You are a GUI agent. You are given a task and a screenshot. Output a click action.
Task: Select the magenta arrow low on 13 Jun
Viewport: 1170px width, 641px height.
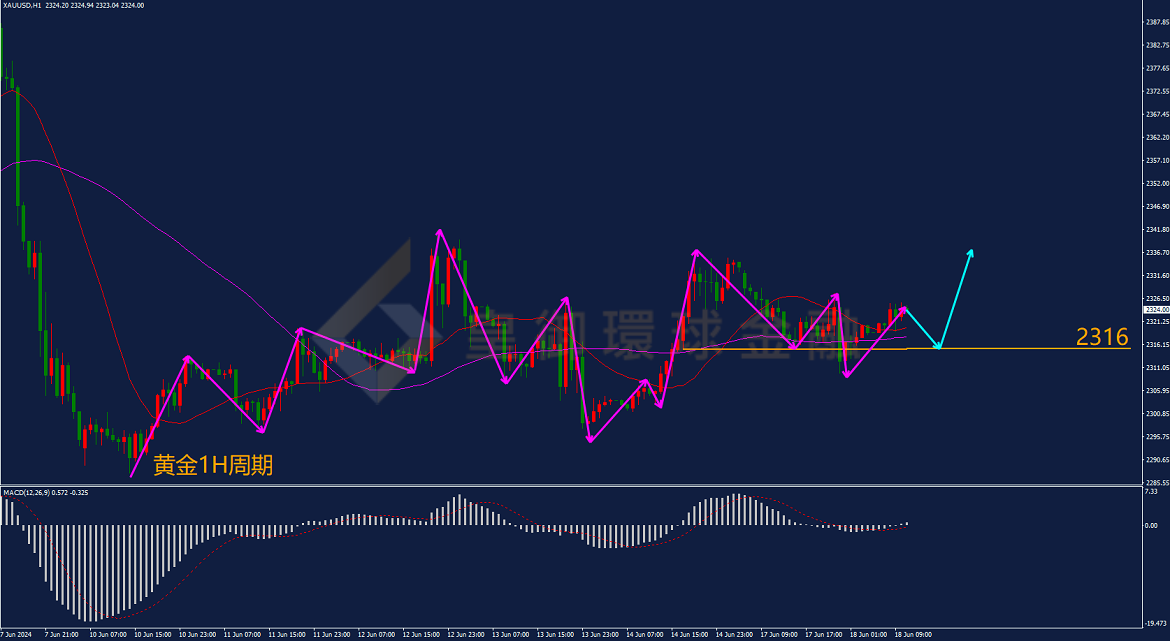590,440
